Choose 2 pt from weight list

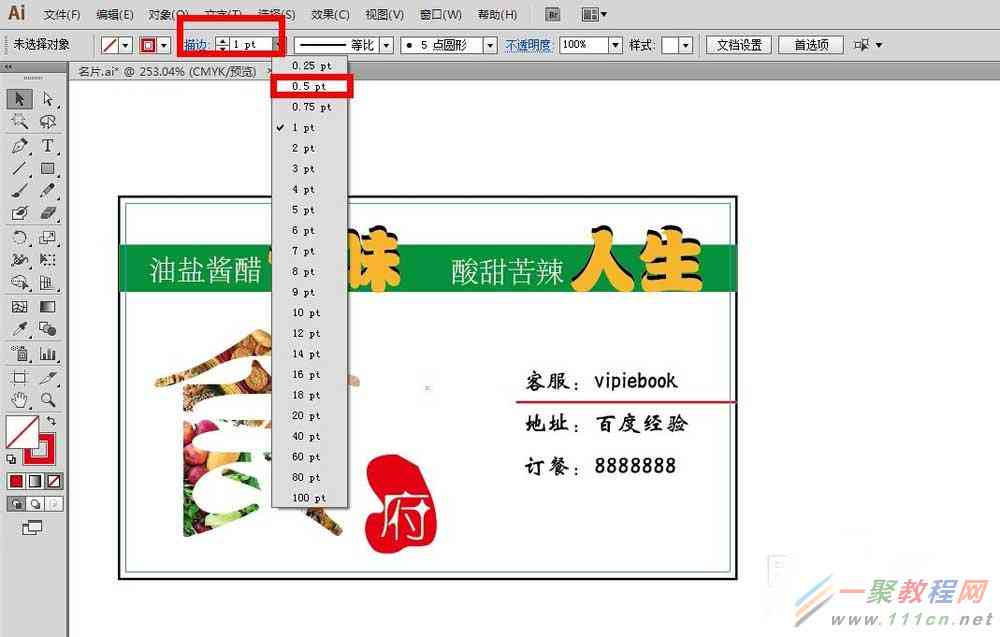click(x=311, y=148)
